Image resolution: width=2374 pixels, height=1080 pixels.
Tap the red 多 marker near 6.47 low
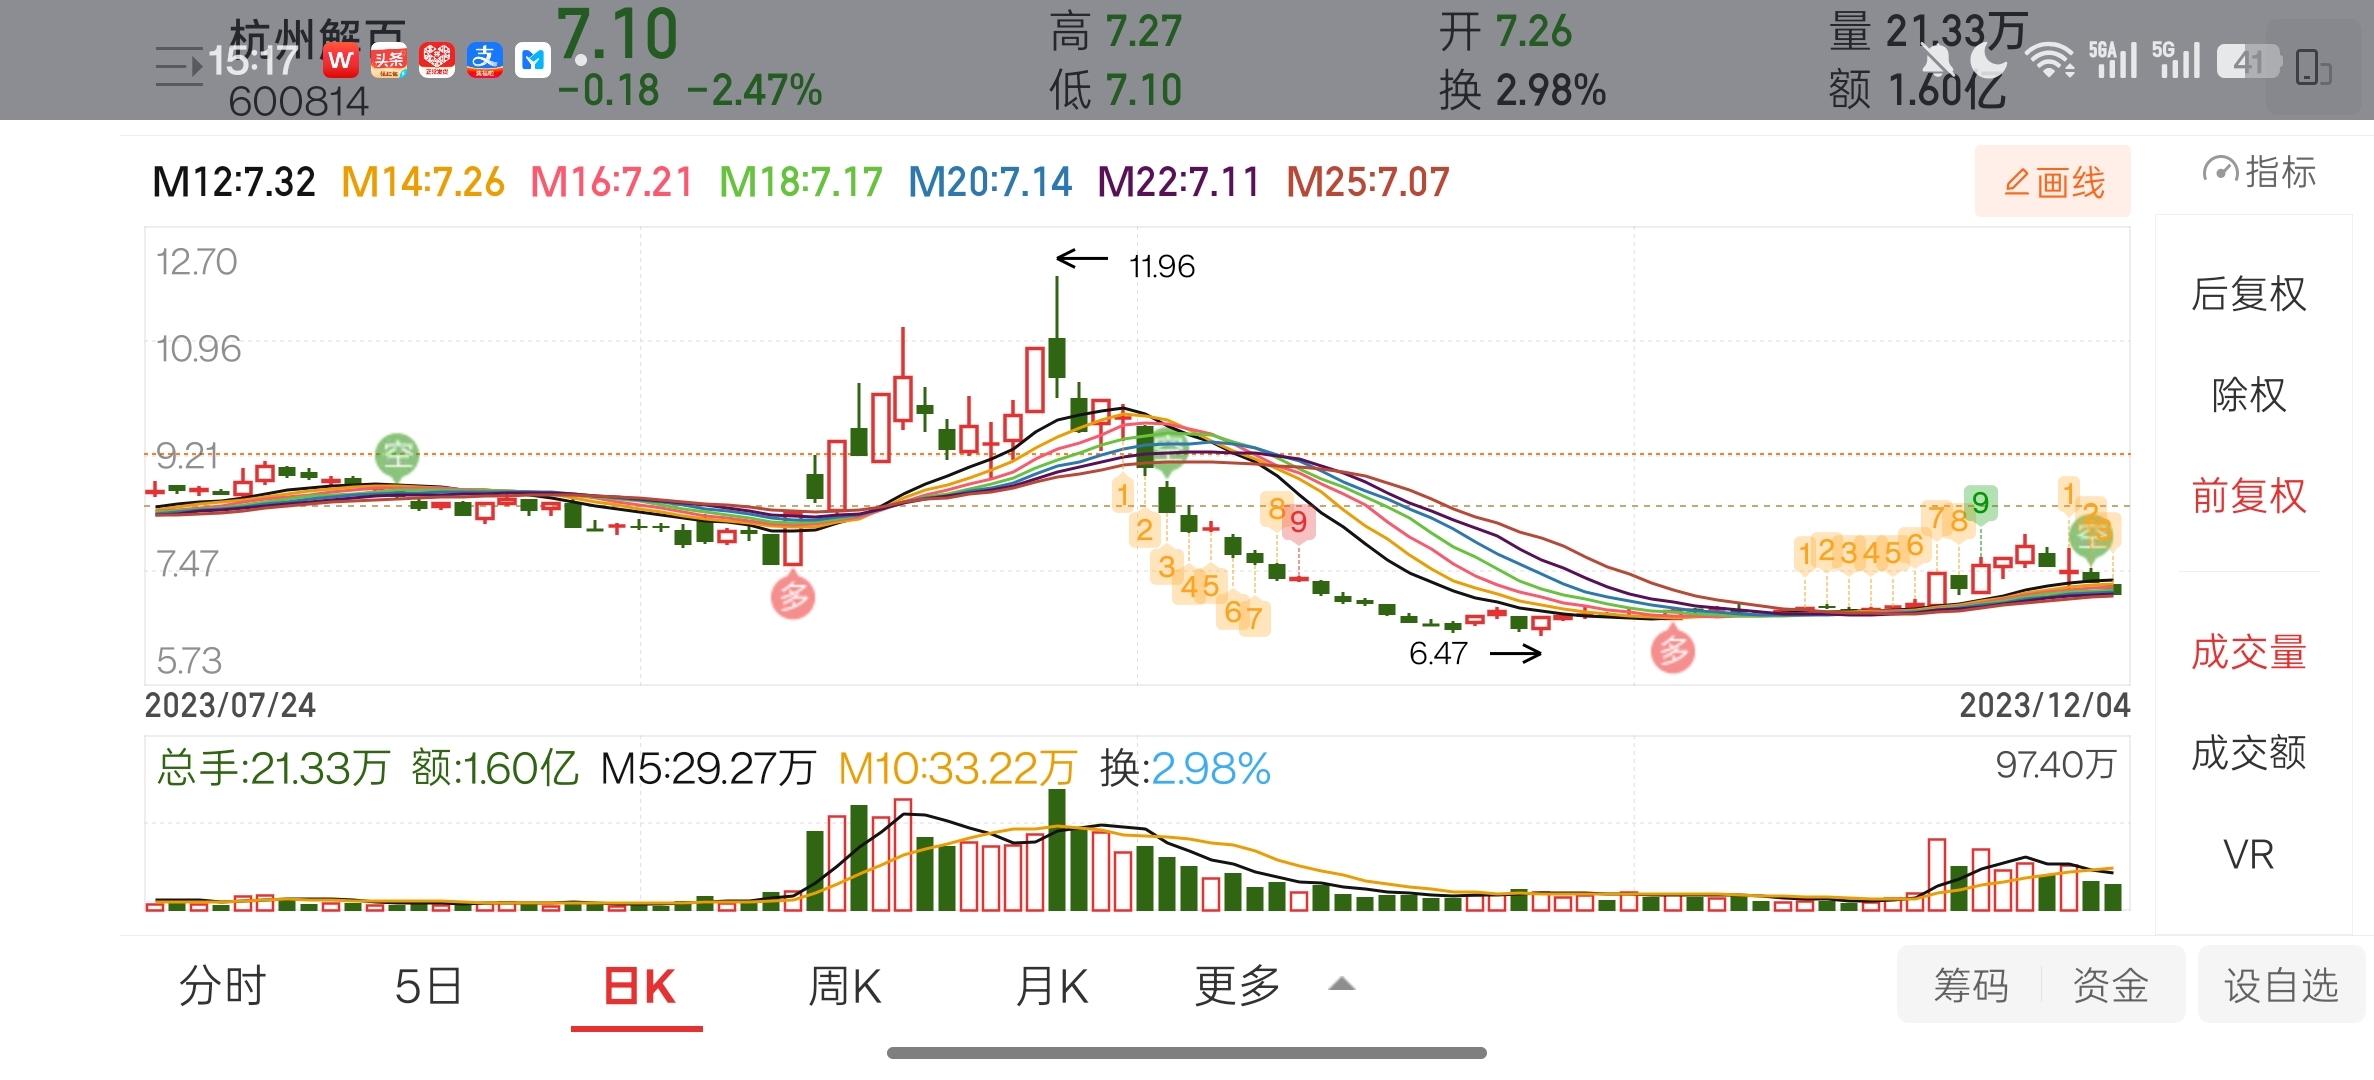point(1672,651)
